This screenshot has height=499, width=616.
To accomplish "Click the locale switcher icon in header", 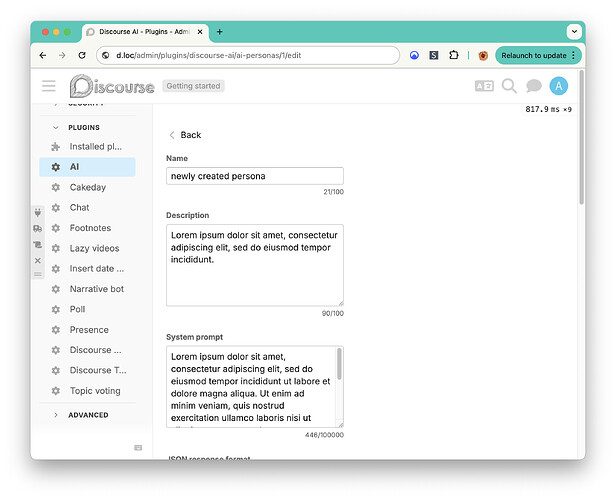I will pyautogui.click(x=484, y=86).
